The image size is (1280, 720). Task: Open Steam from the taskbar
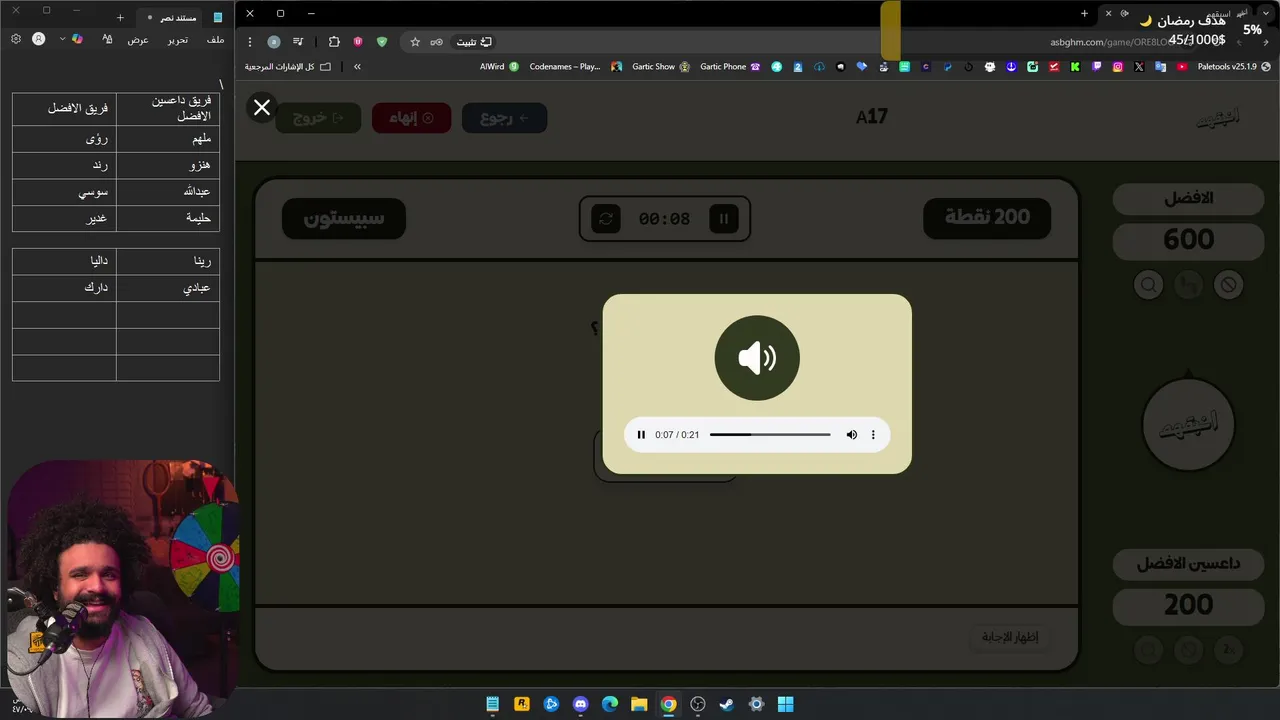[727, 704]
